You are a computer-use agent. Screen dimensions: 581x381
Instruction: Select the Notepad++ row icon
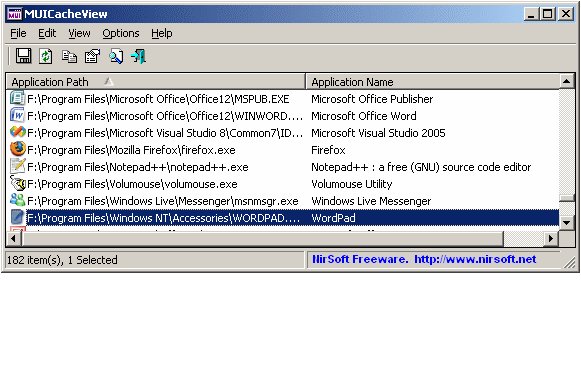(x=17, y=166)
